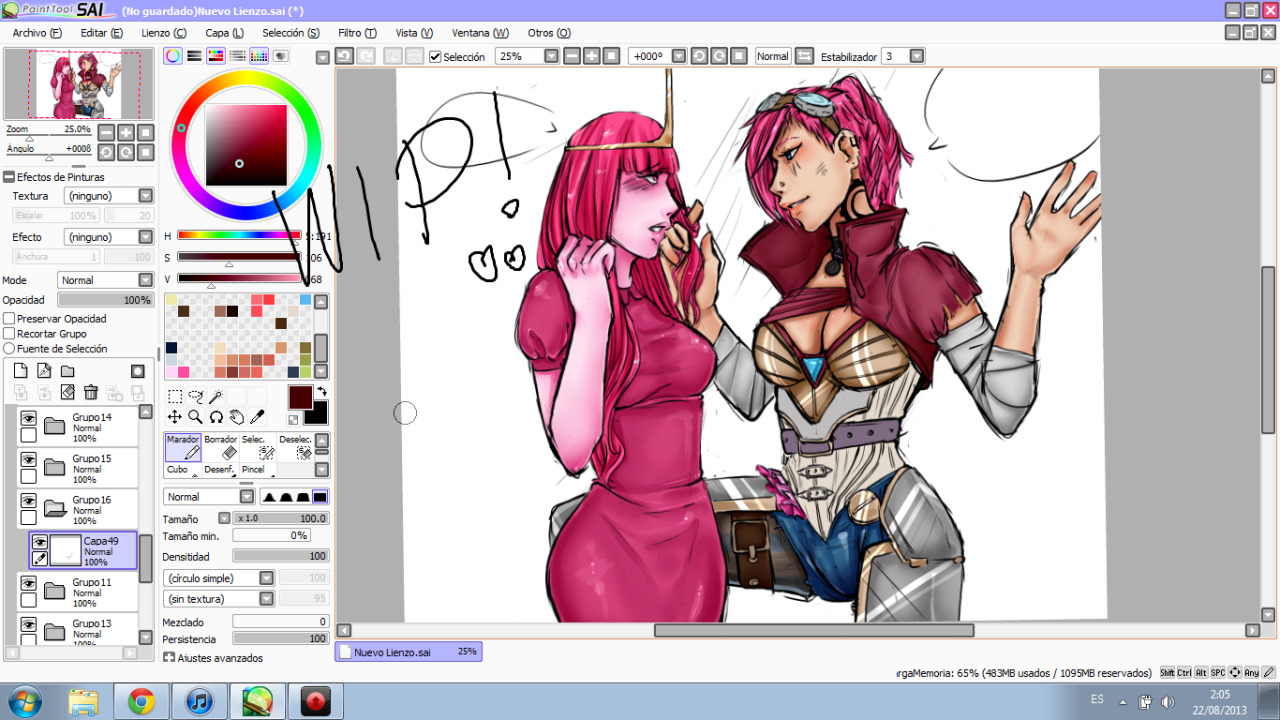Hide the Grupo15 layer group
Viewport: 1280px width, 720px height.
(28, 460)
